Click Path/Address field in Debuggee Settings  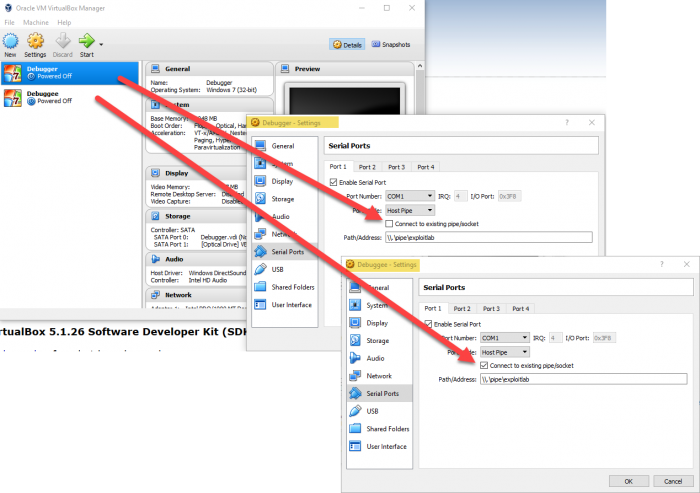click(x=583, y=379)
